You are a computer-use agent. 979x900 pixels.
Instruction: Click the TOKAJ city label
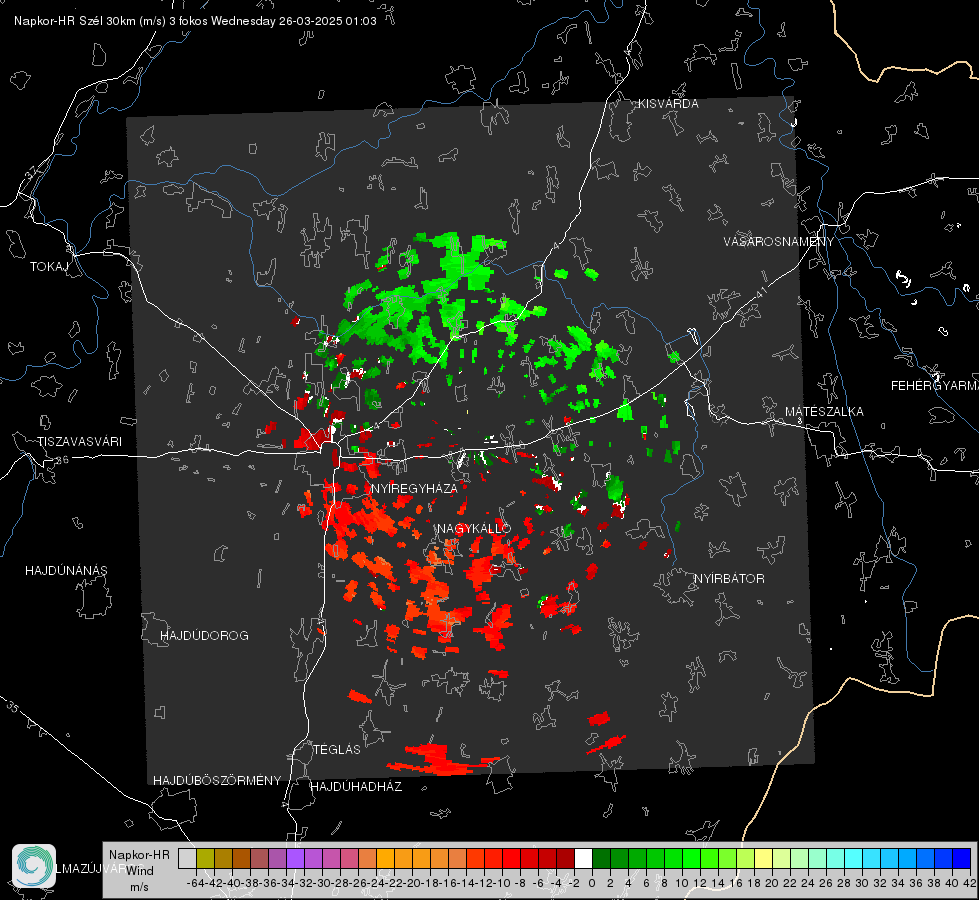(49, 267)
